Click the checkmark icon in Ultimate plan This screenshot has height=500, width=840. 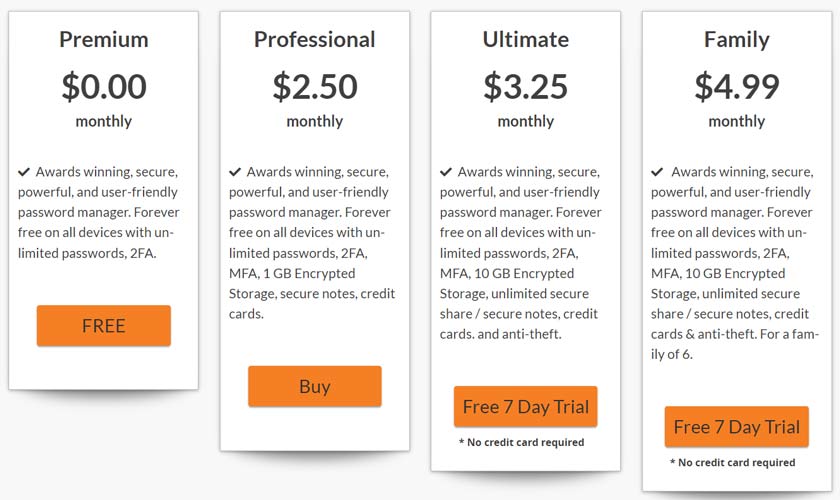click(446, 172)
